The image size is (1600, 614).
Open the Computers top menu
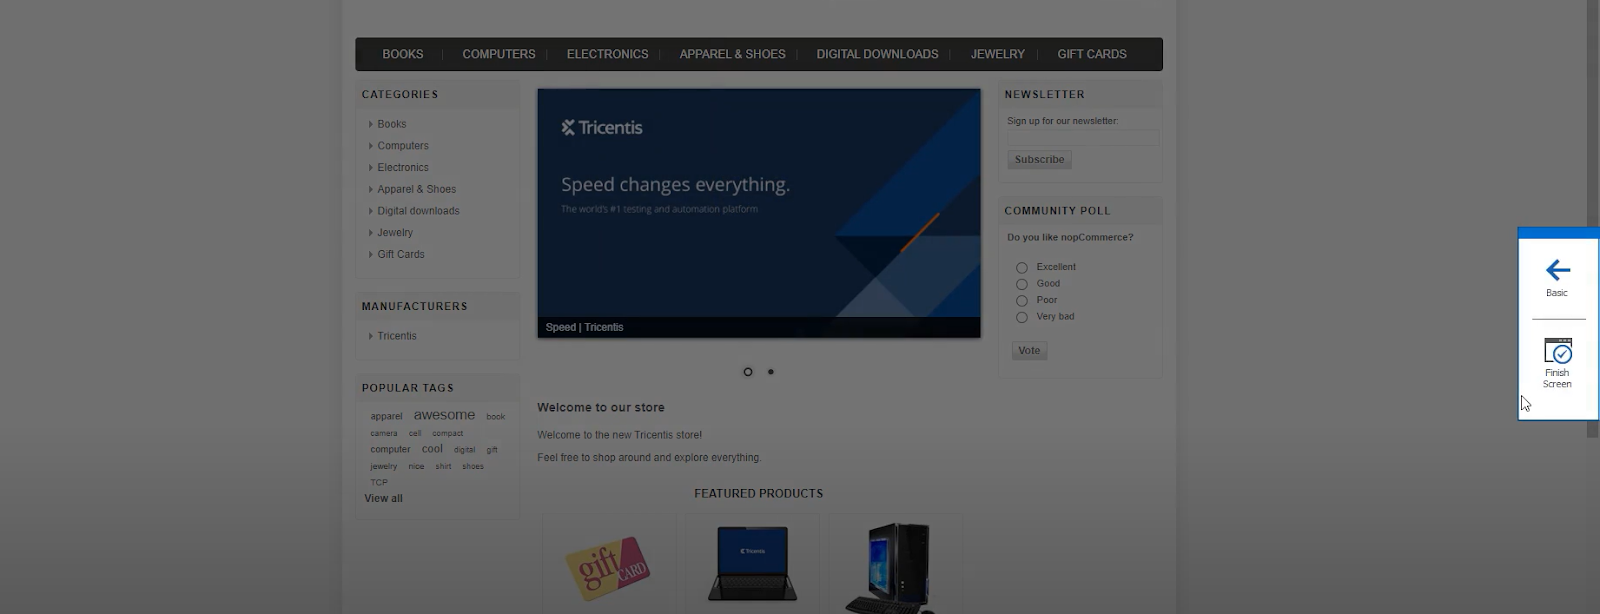click(499, 54)
